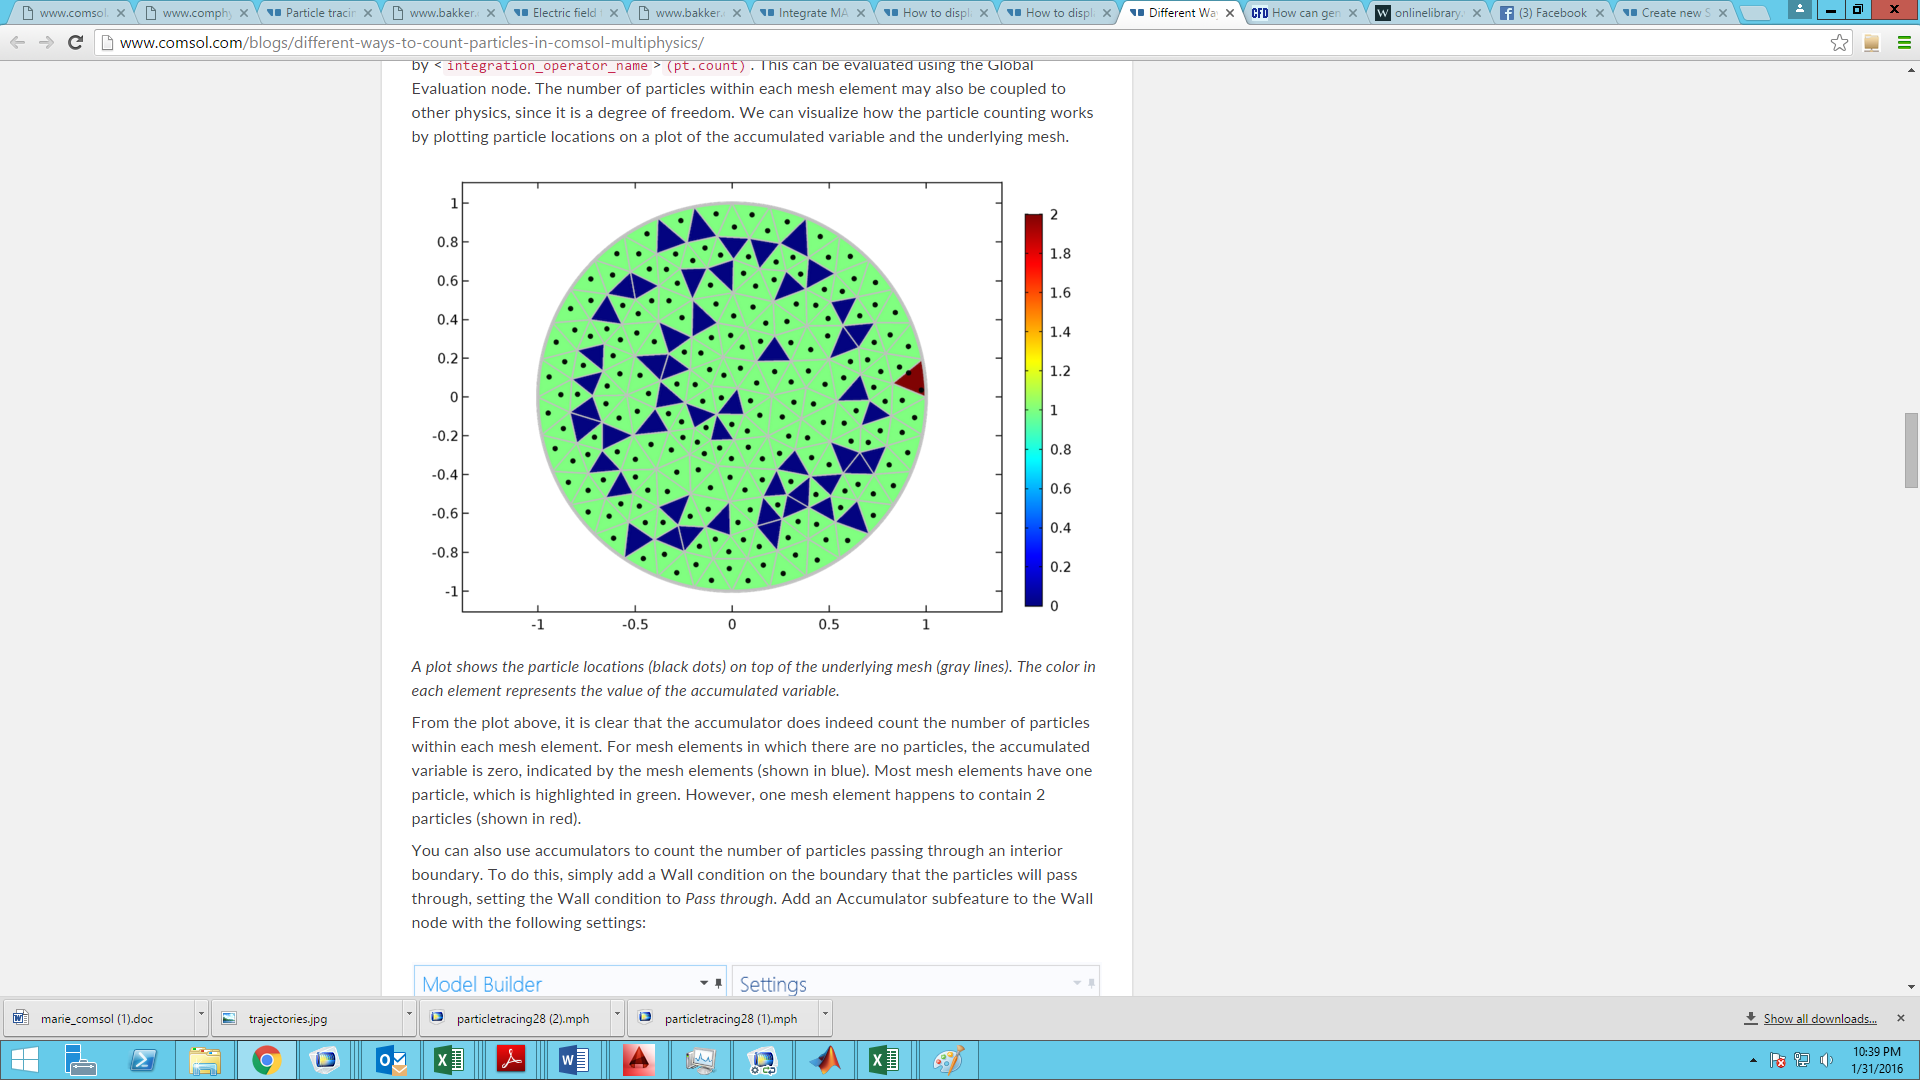This screenshot has height=1080, width=1920.
Task: Bookmark this page with the star icon
Action: (x=1839, y=43)
